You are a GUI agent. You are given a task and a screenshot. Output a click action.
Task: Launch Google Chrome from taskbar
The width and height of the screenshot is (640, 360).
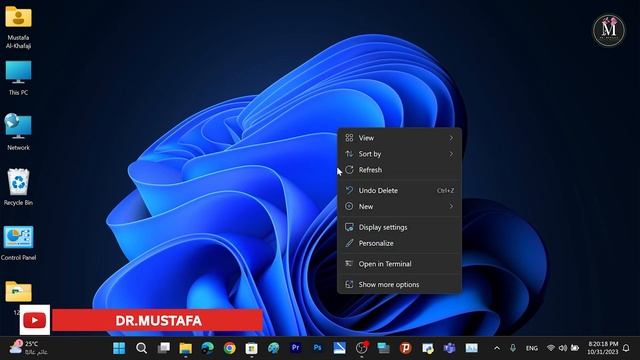(229, 348)
